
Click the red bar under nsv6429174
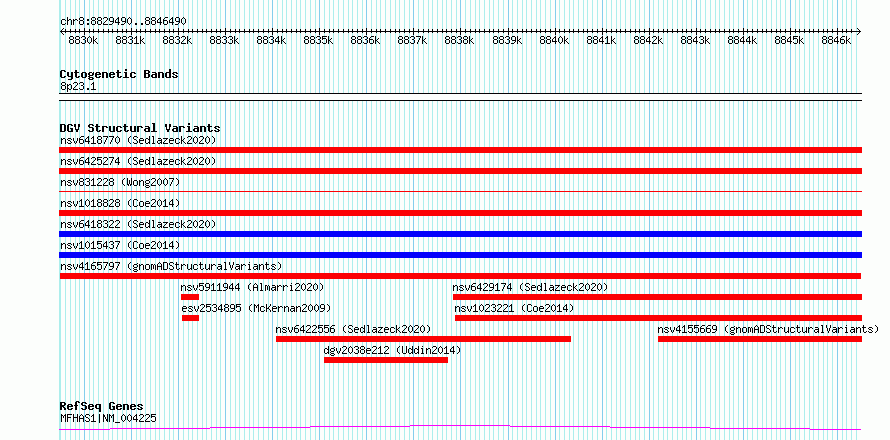pos(657,297)
